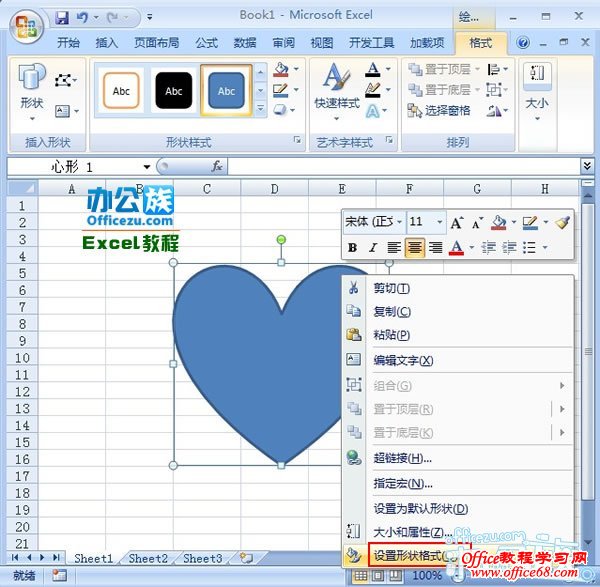The image size is (600, 587).
Task: Click the rotate icon in 排列 group
Action: [494, 111]
